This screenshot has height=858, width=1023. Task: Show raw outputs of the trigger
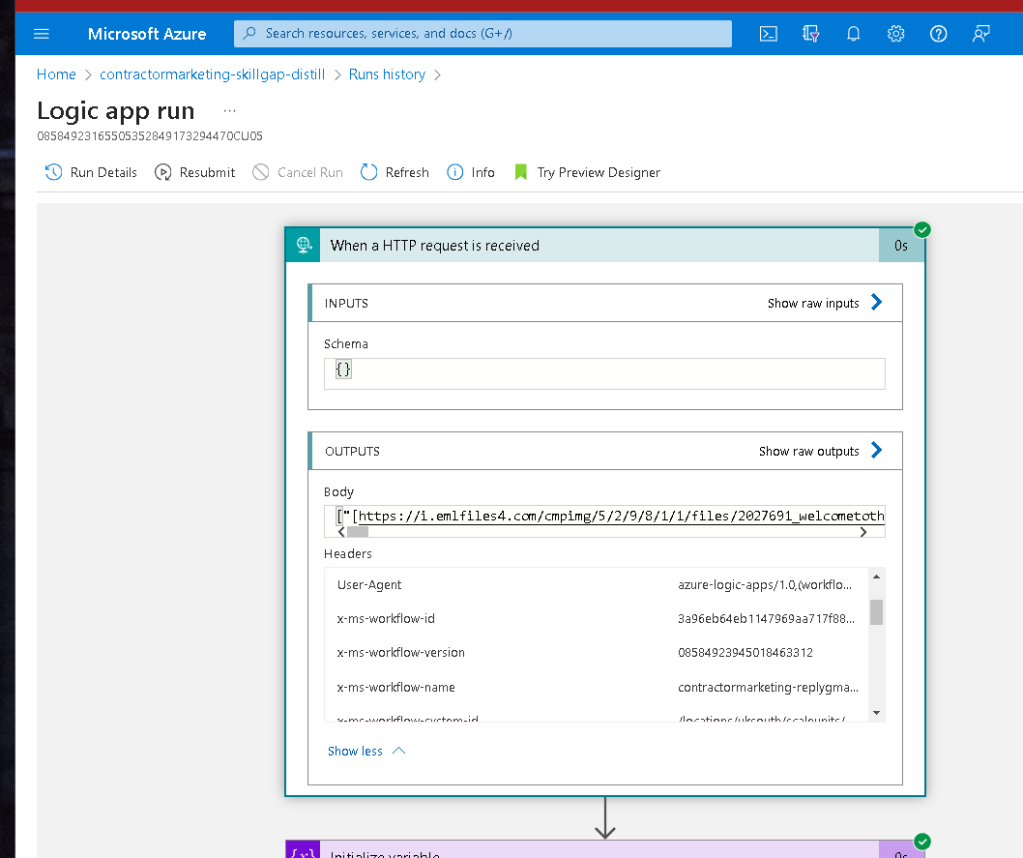[808, 452]
